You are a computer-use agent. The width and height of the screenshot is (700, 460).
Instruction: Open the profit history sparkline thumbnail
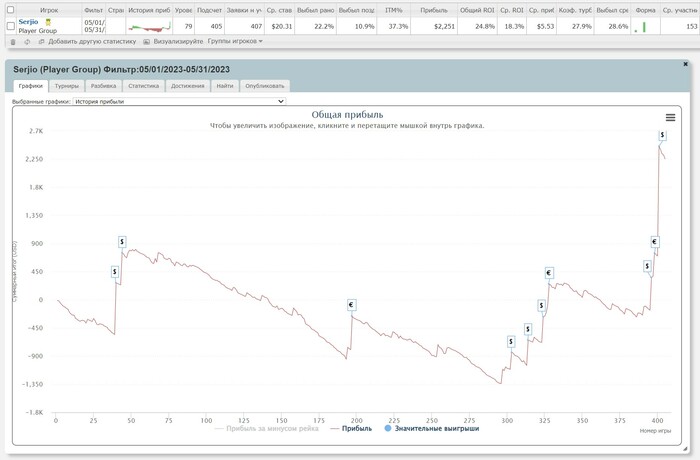(149, 28)
